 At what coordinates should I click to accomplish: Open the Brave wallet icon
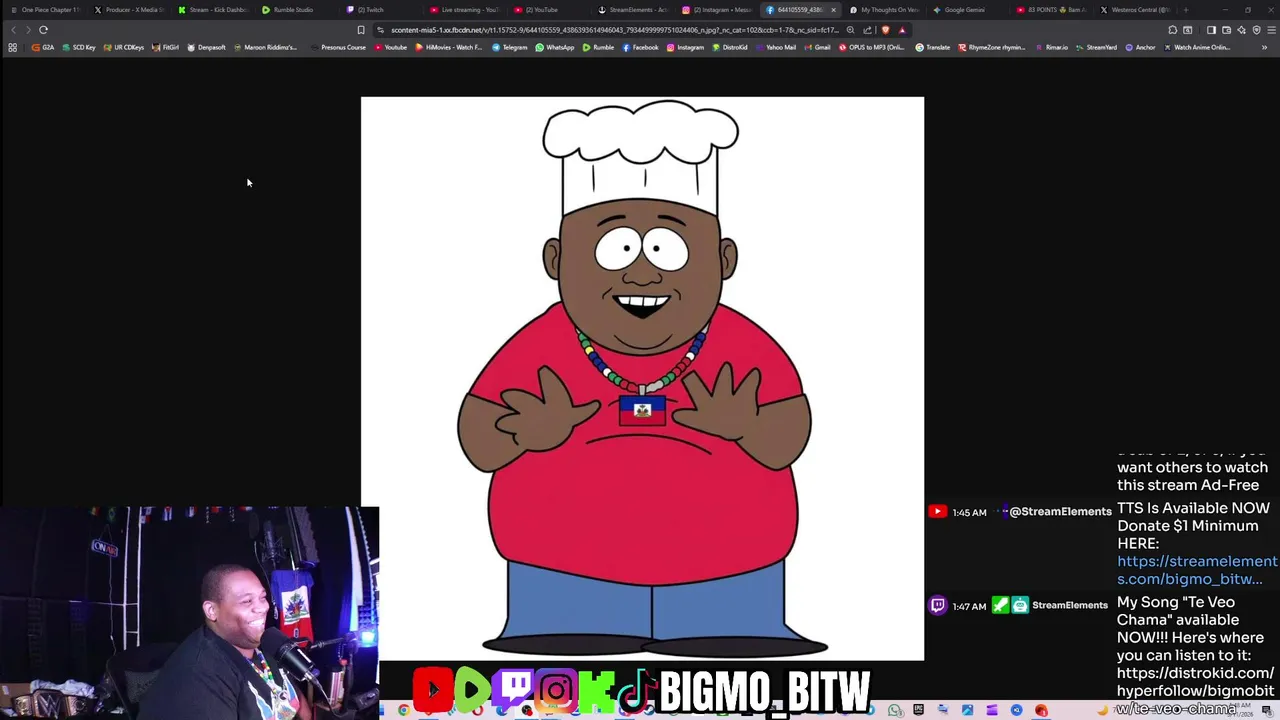point(1226,30)
